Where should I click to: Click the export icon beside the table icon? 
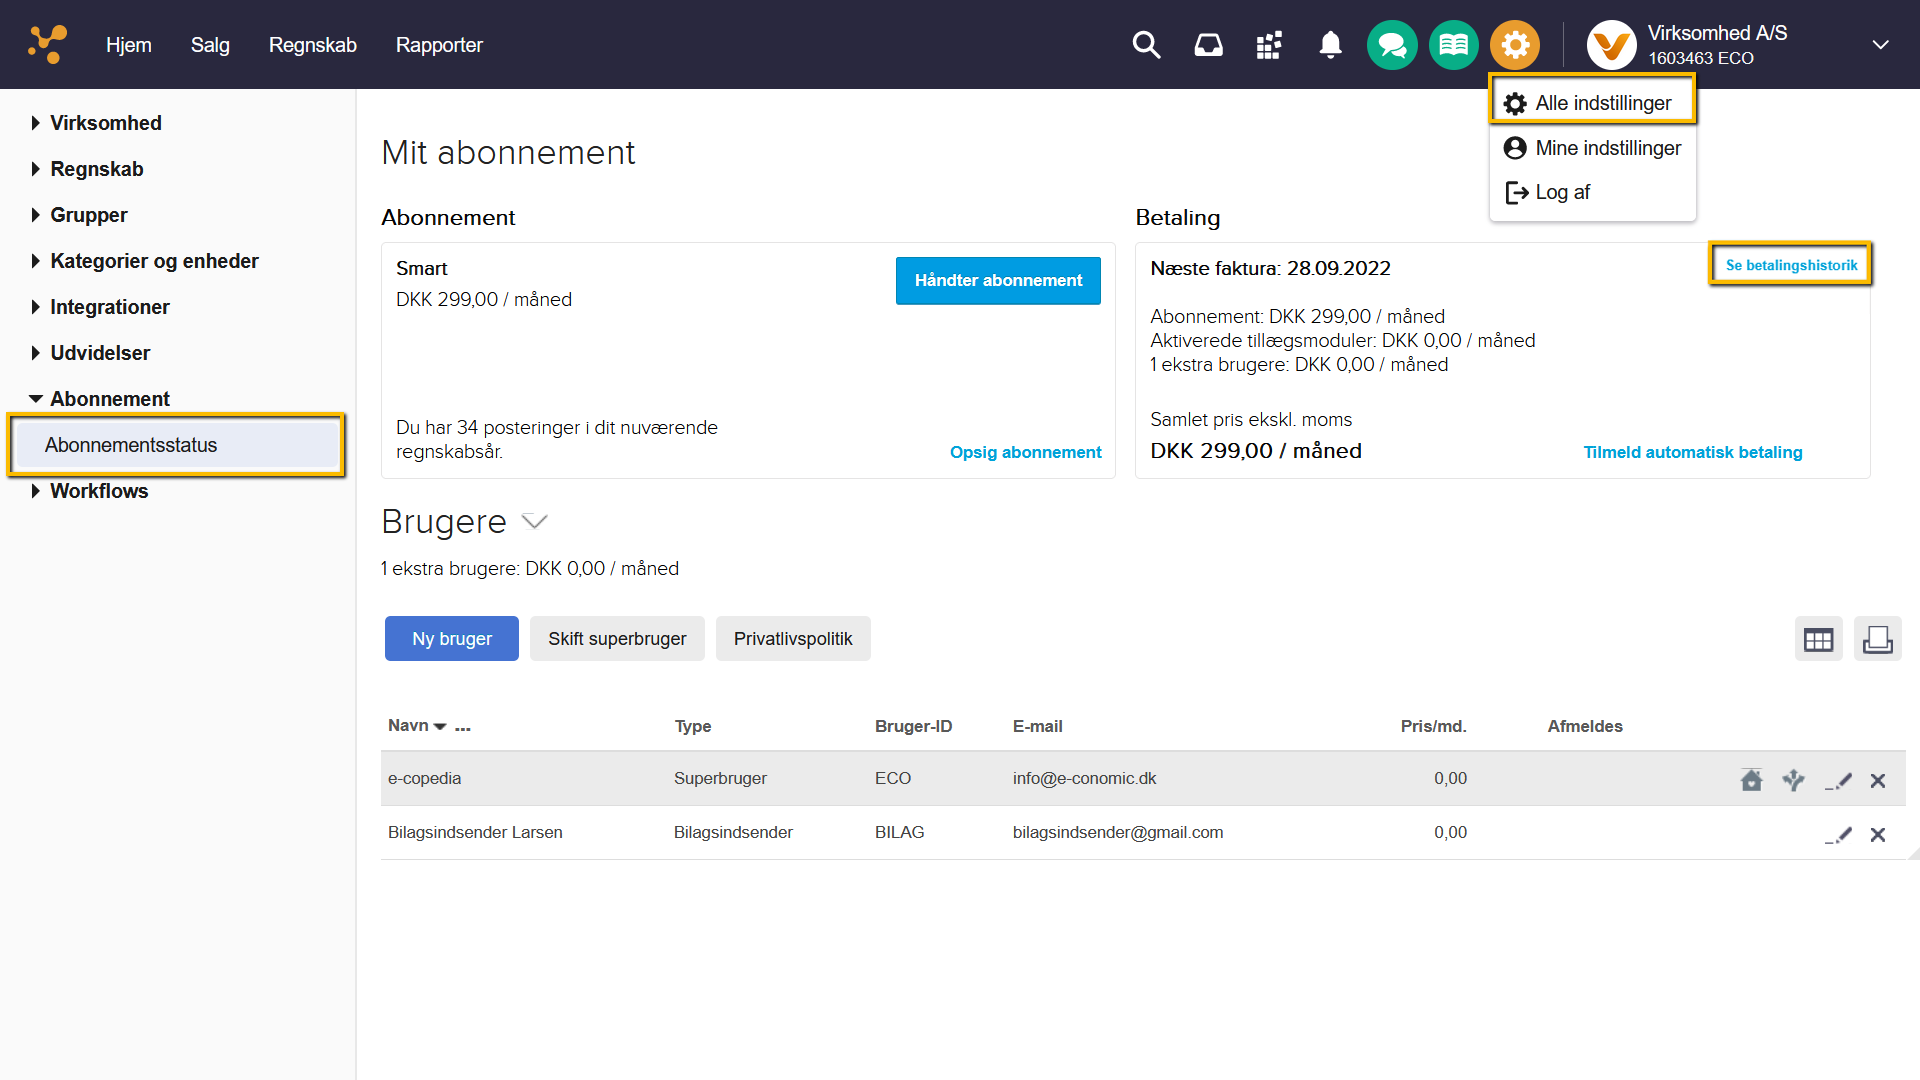(x=1877, y=639)
